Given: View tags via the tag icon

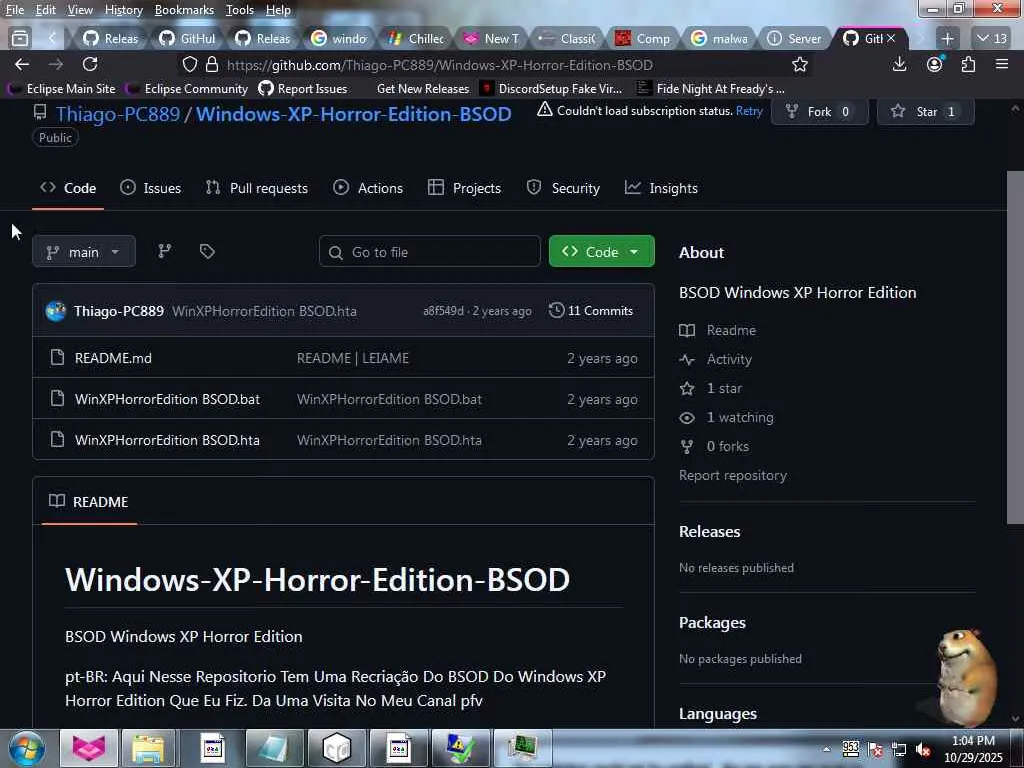Looking at the screenshot, I should pos(207,251).
